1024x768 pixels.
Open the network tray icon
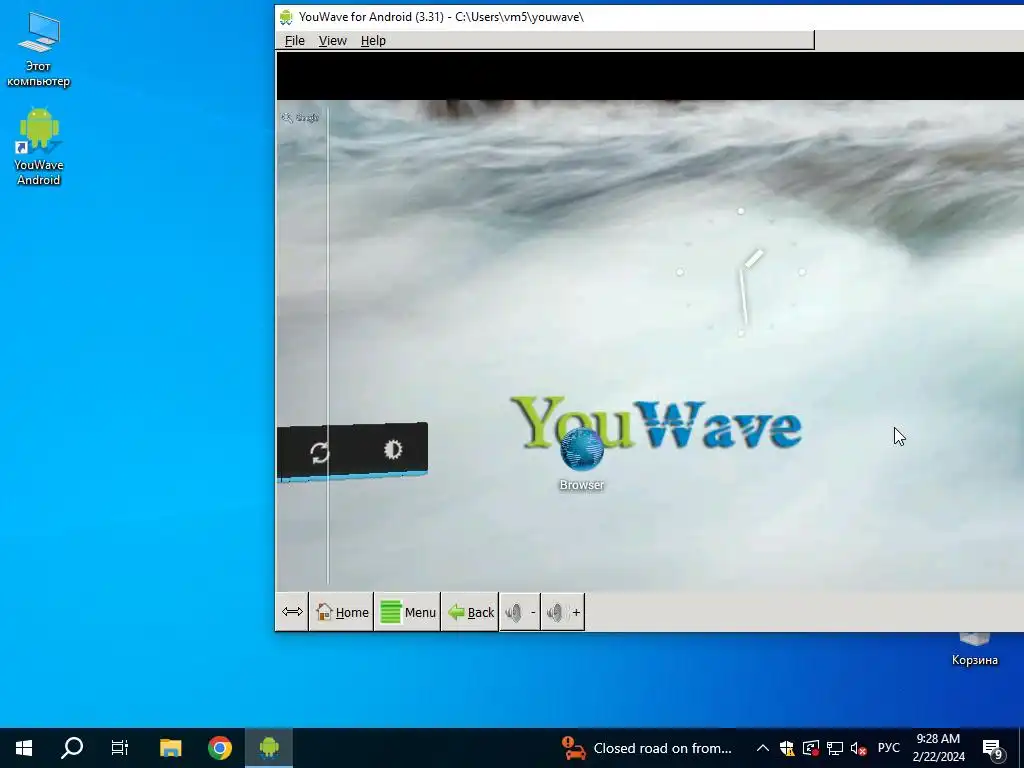tap(835, 748)
